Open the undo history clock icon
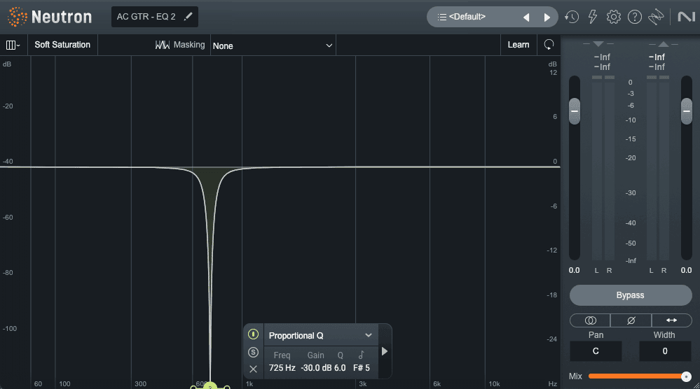The image size is (700, 389). pyautogui.click(x=571, y=17)
